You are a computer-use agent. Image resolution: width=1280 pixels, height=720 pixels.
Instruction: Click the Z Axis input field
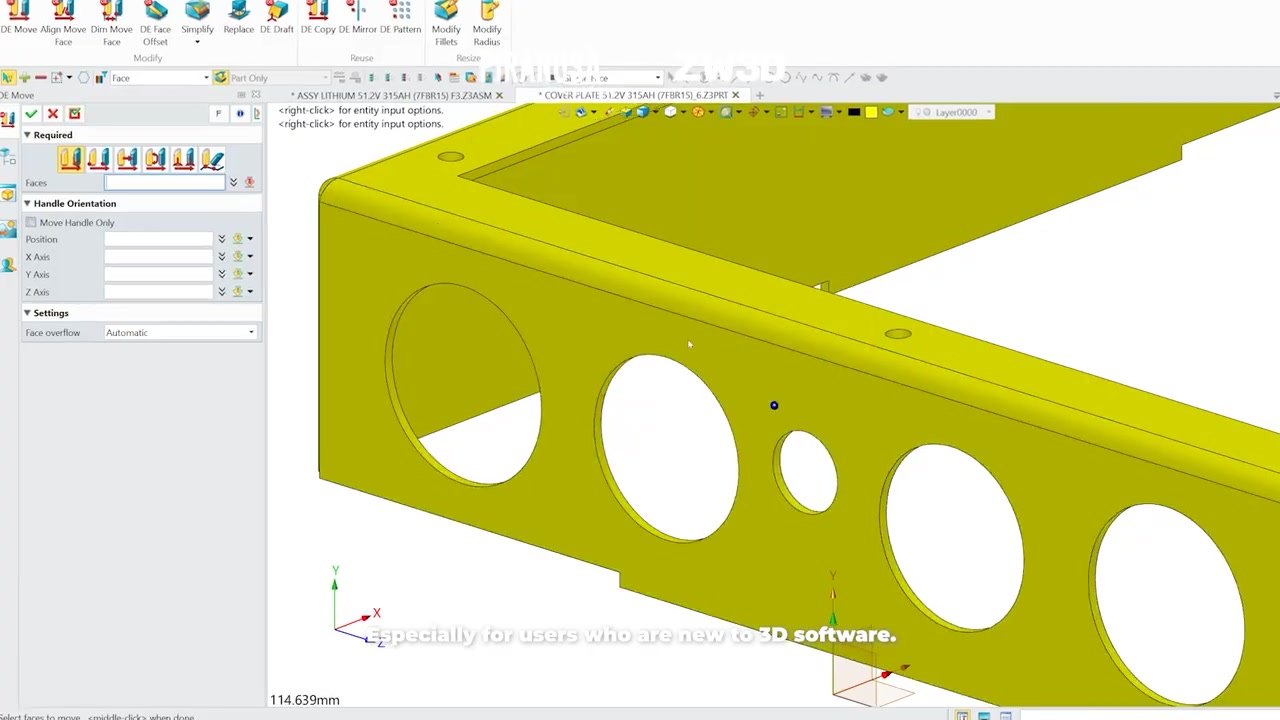point(159,292)
